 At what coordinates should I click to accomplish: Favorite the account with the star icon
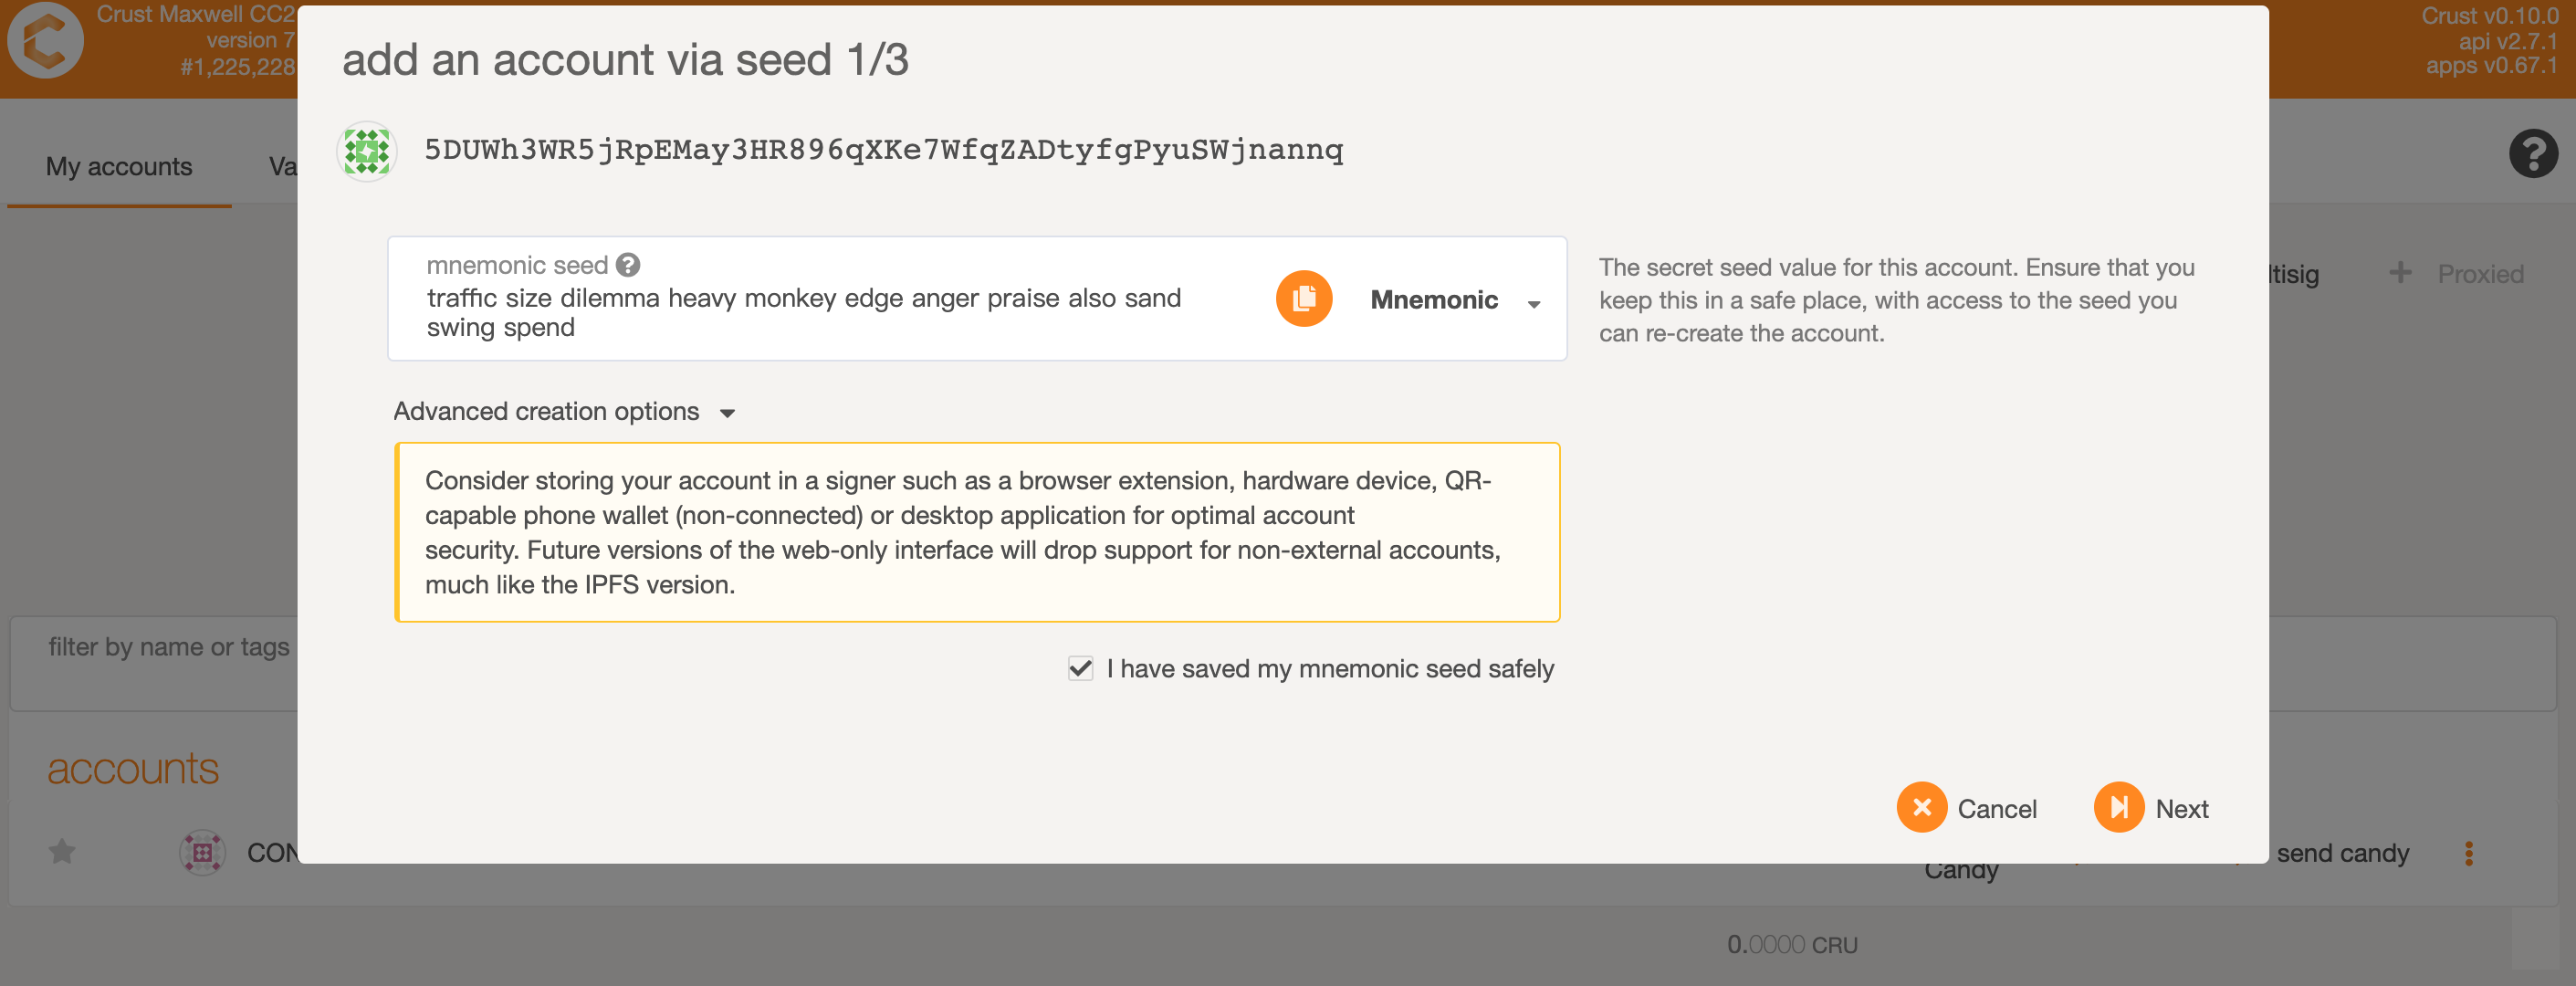62,852
